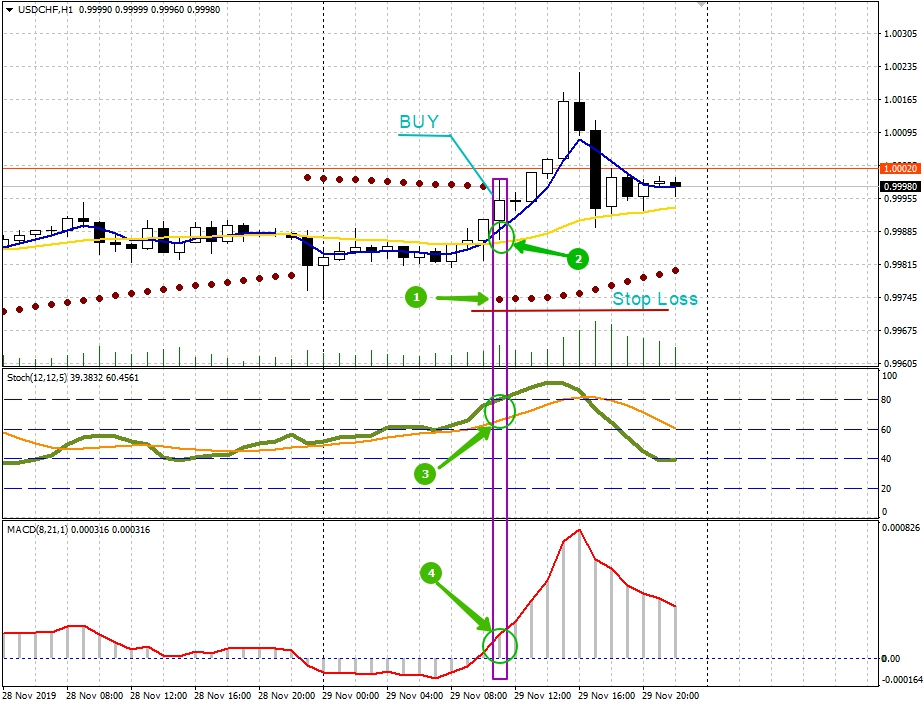Image resolution: width=924 pixels, height=707 pixels.
Task: Click the numbered marker 4 on MACD panel
Action: coord(430,573)
